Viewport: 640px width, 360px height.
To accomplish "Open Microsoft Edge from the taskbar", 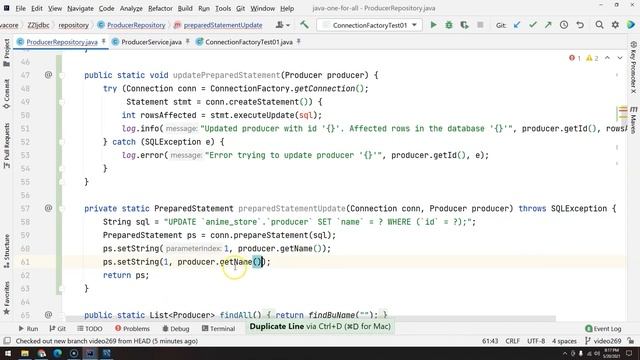I will pos(57,353).
